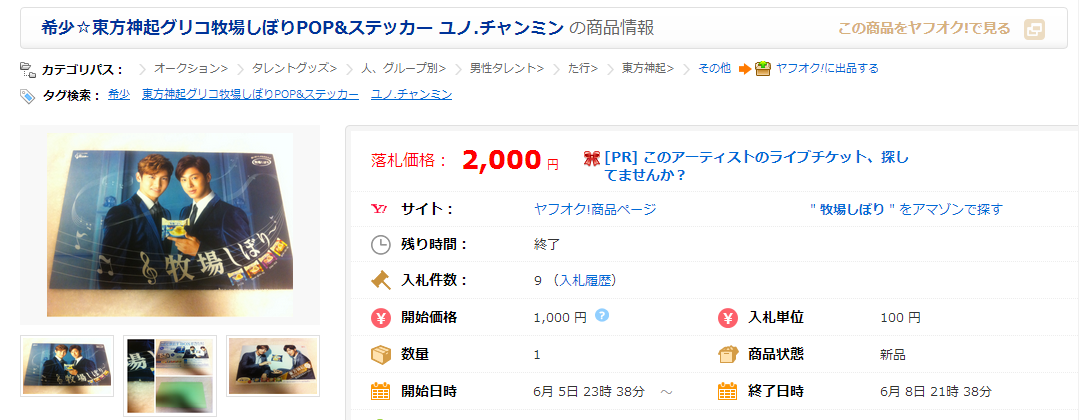Viewport: 1079px width, 420px height.
Task: Select the middle product thumbnail
Action: point(169,373)
